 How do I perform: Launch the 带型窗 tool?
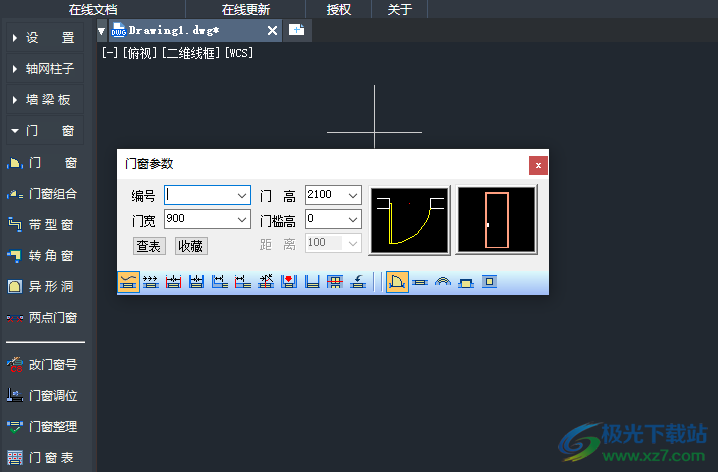42,225
